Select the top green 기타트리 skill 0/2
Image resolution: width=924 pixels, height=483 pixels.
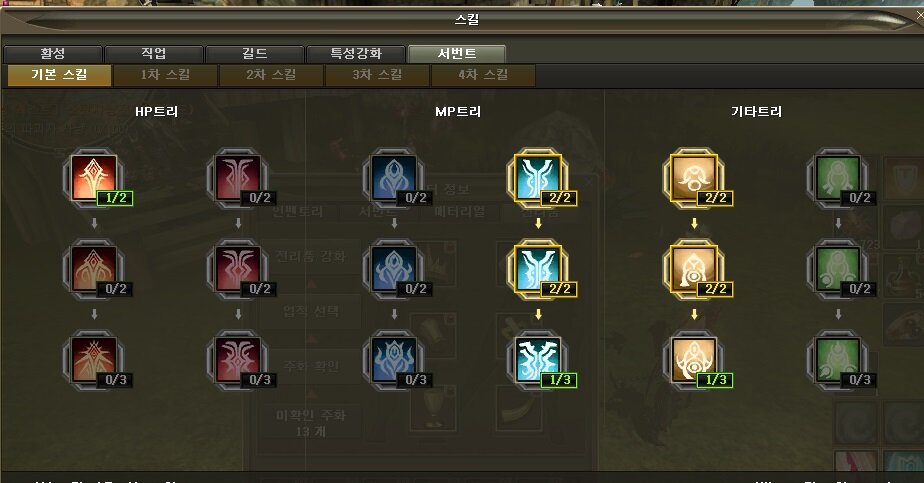(x=838, y=177)
